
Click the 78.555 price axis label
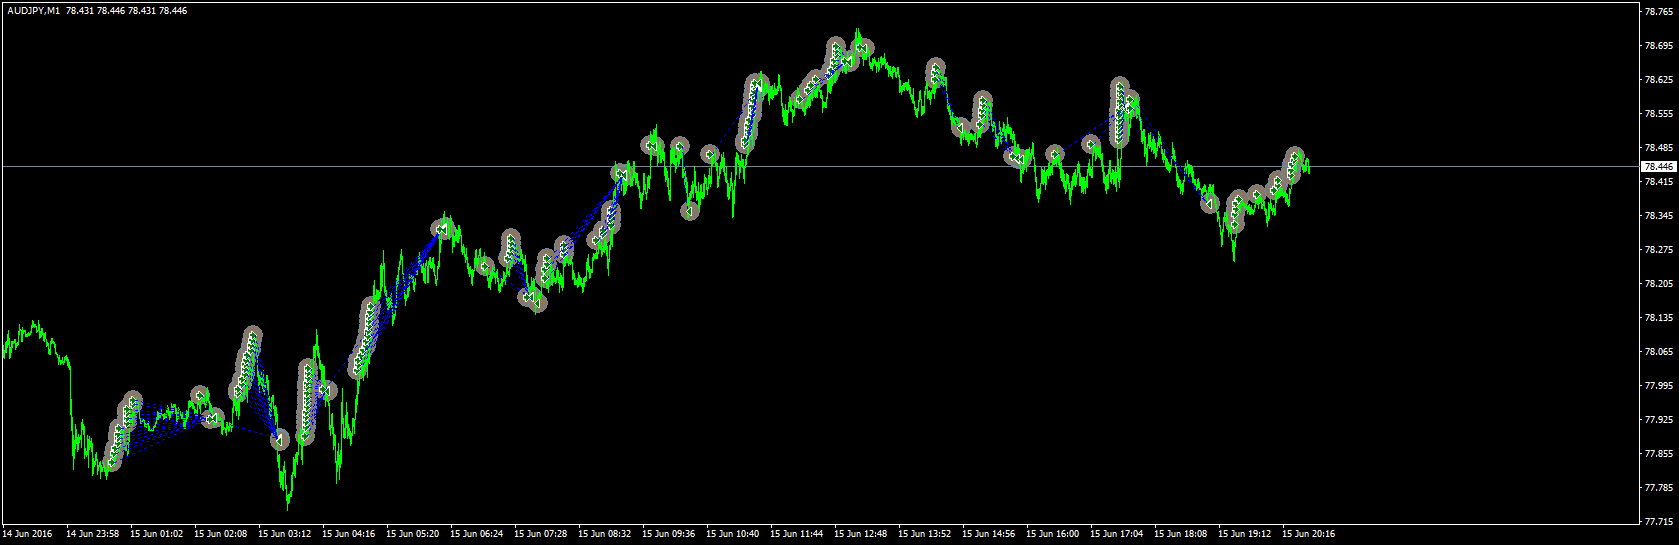point(1659,114)
